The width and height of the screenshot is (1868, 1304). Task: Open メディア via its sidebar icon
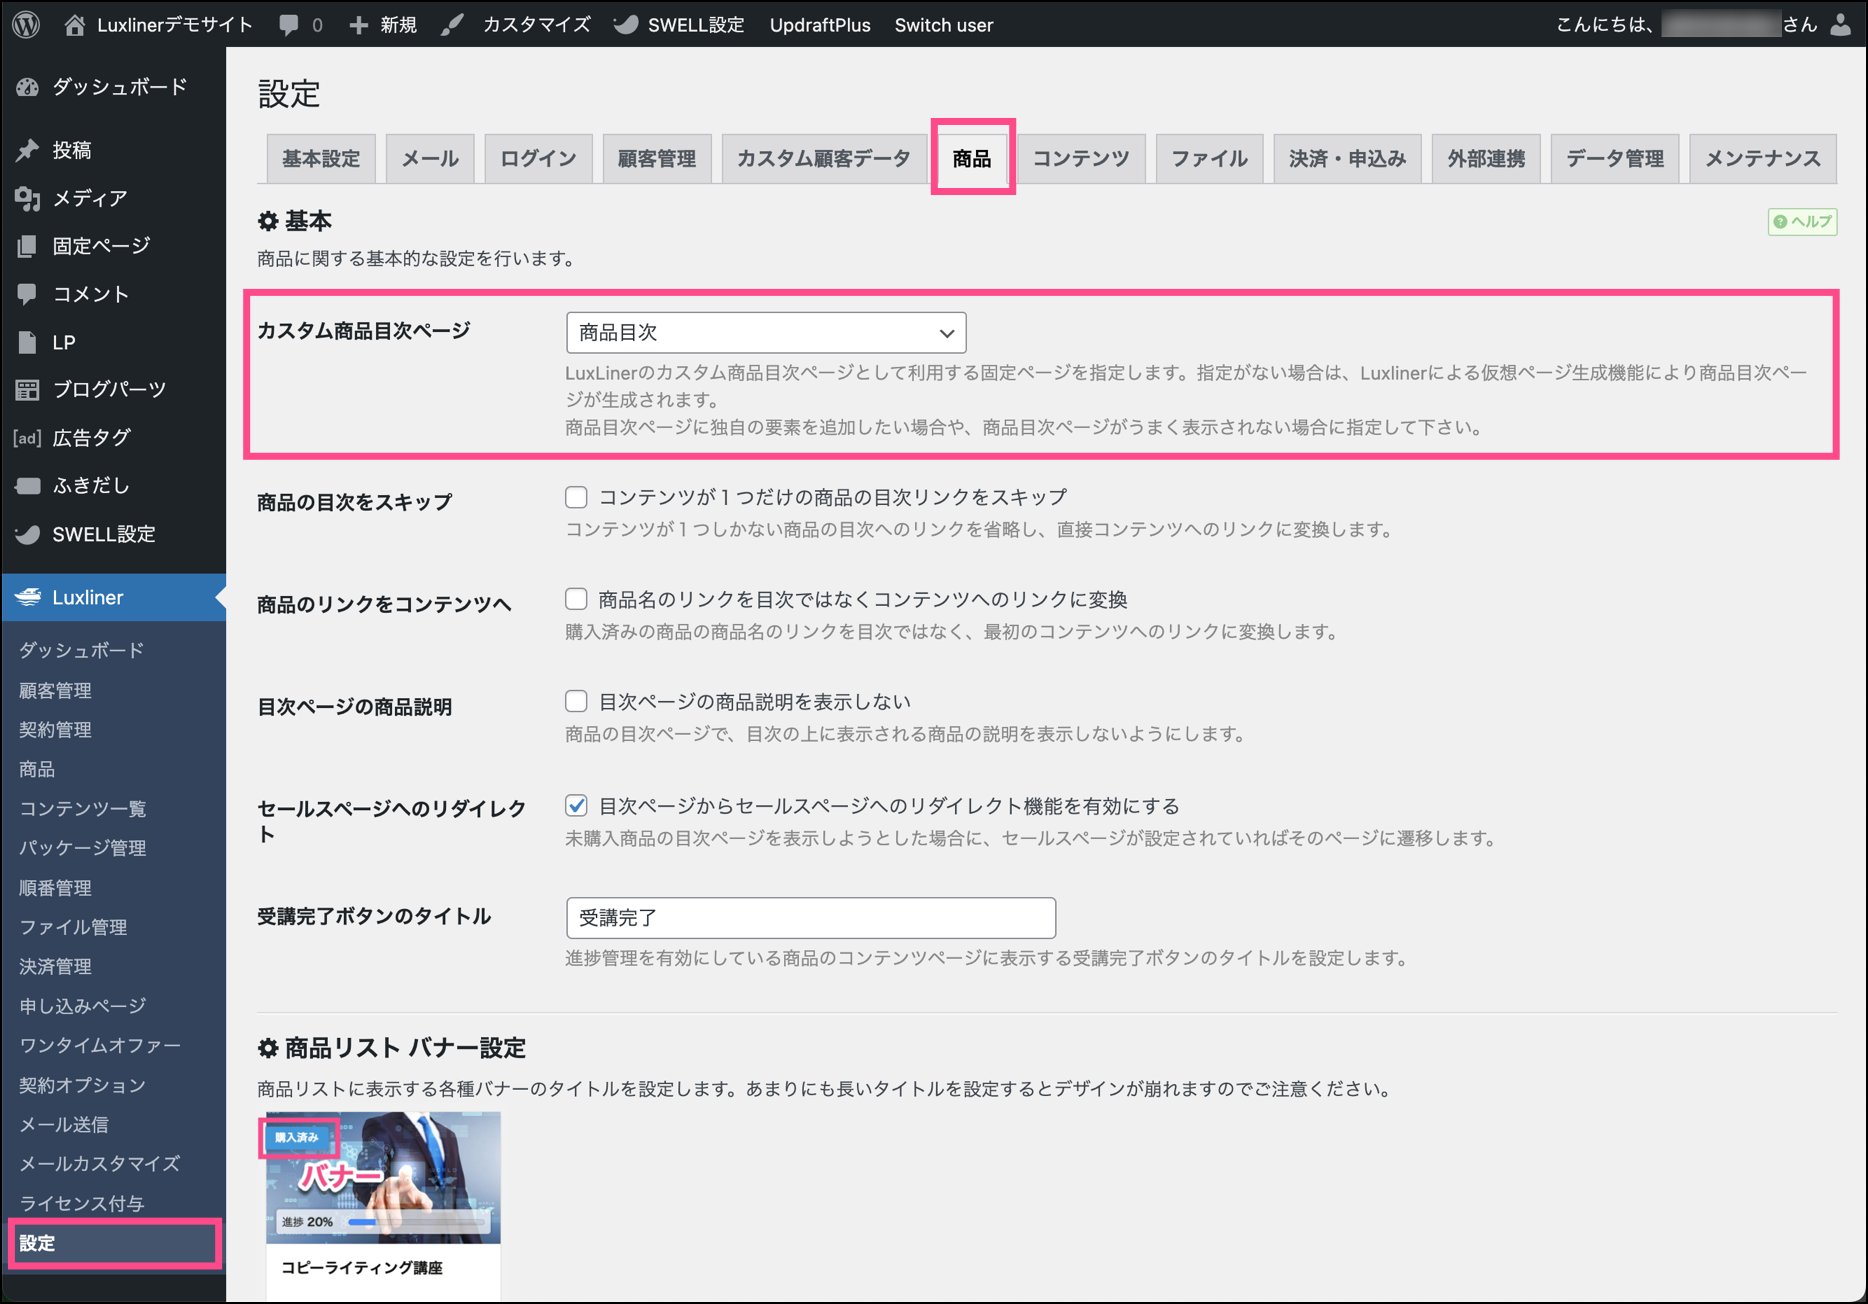(28, 198)
